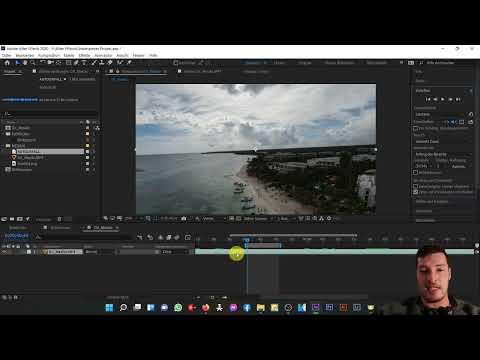Image resolution: width=480 pixels, height=360 pixels.
Task: Toggle the timeline layer's eye visibility
Action: (x=4, y=252)
